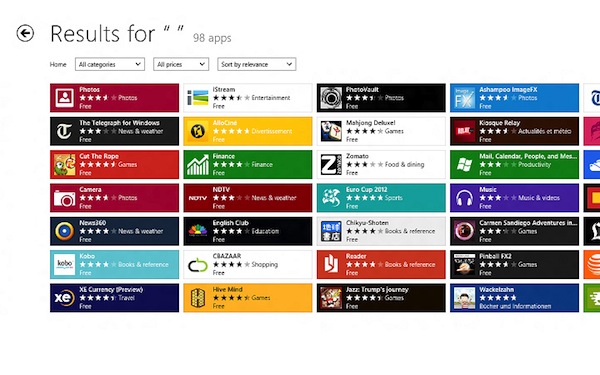600x375 pixels.
Task: Open the Sort by relevance dropdown
Action: coord(257,64)
